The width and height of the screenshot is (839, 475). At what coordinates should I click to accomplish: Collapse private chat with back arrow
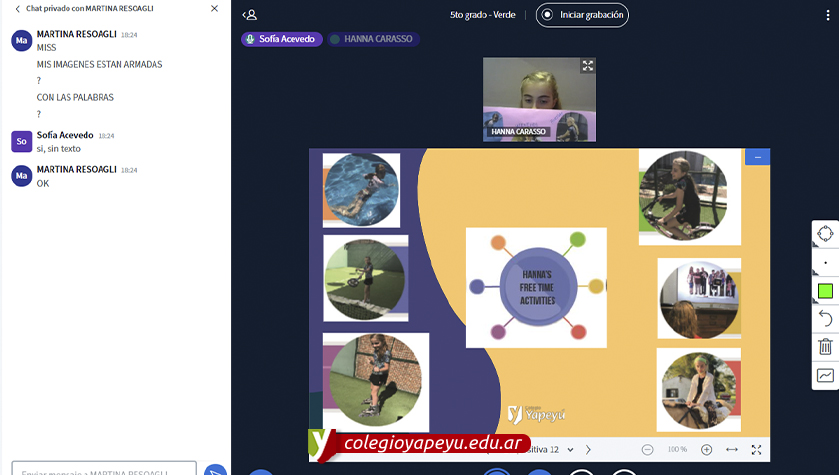(17, 9)
